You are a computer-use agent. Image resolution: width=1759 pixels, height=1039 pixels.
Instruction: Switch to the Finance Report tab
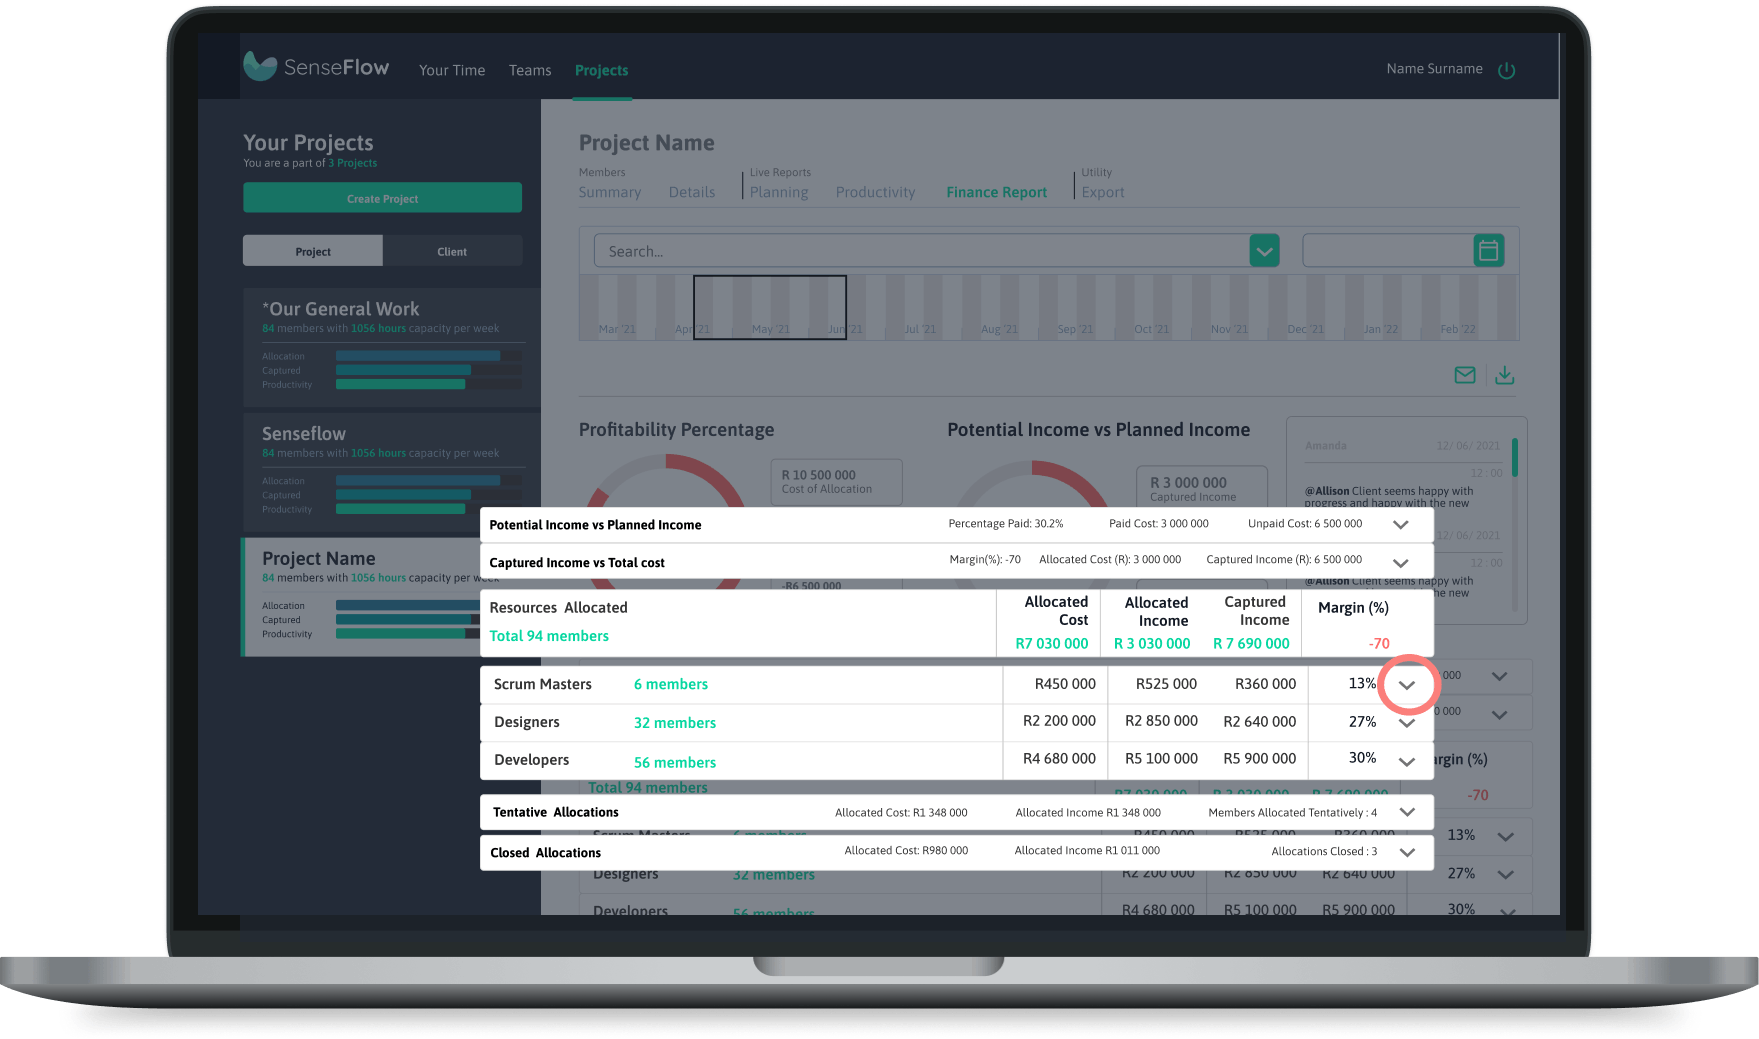tap(997, 192)
